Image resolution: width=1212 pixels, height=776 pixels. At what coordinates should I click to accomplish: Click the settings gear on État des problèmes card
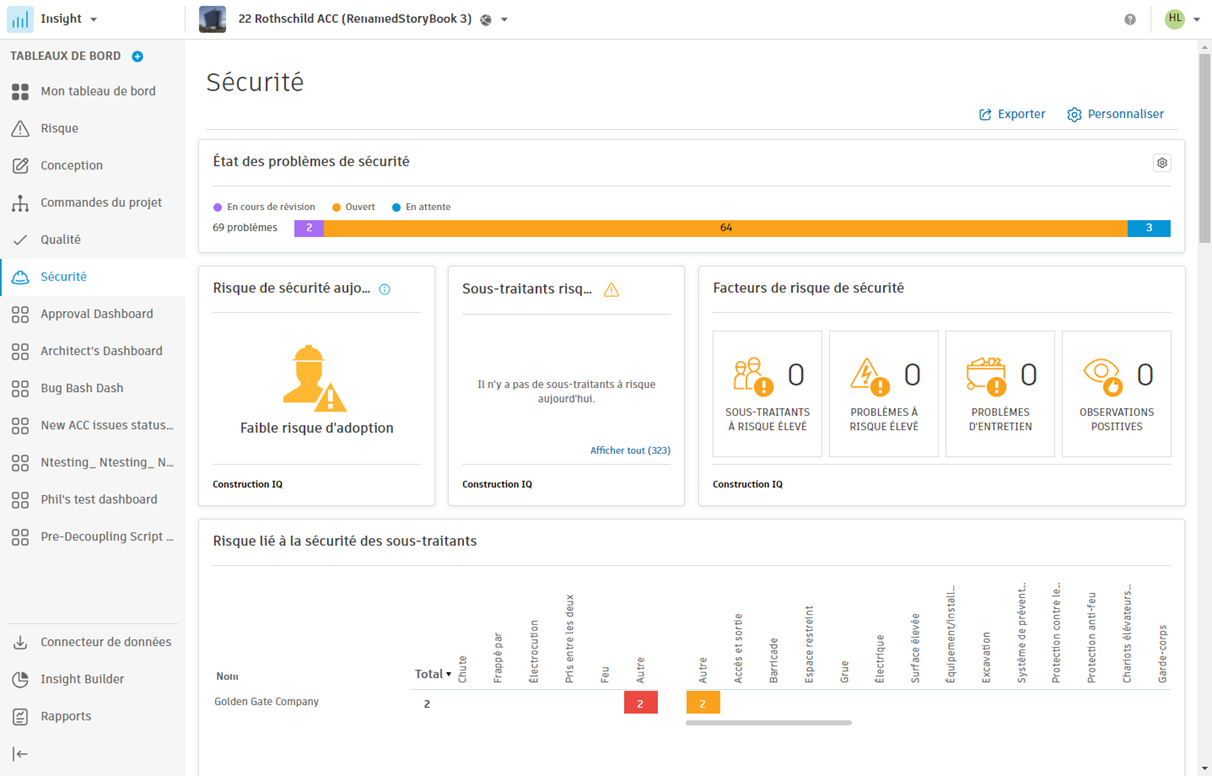1162,163
